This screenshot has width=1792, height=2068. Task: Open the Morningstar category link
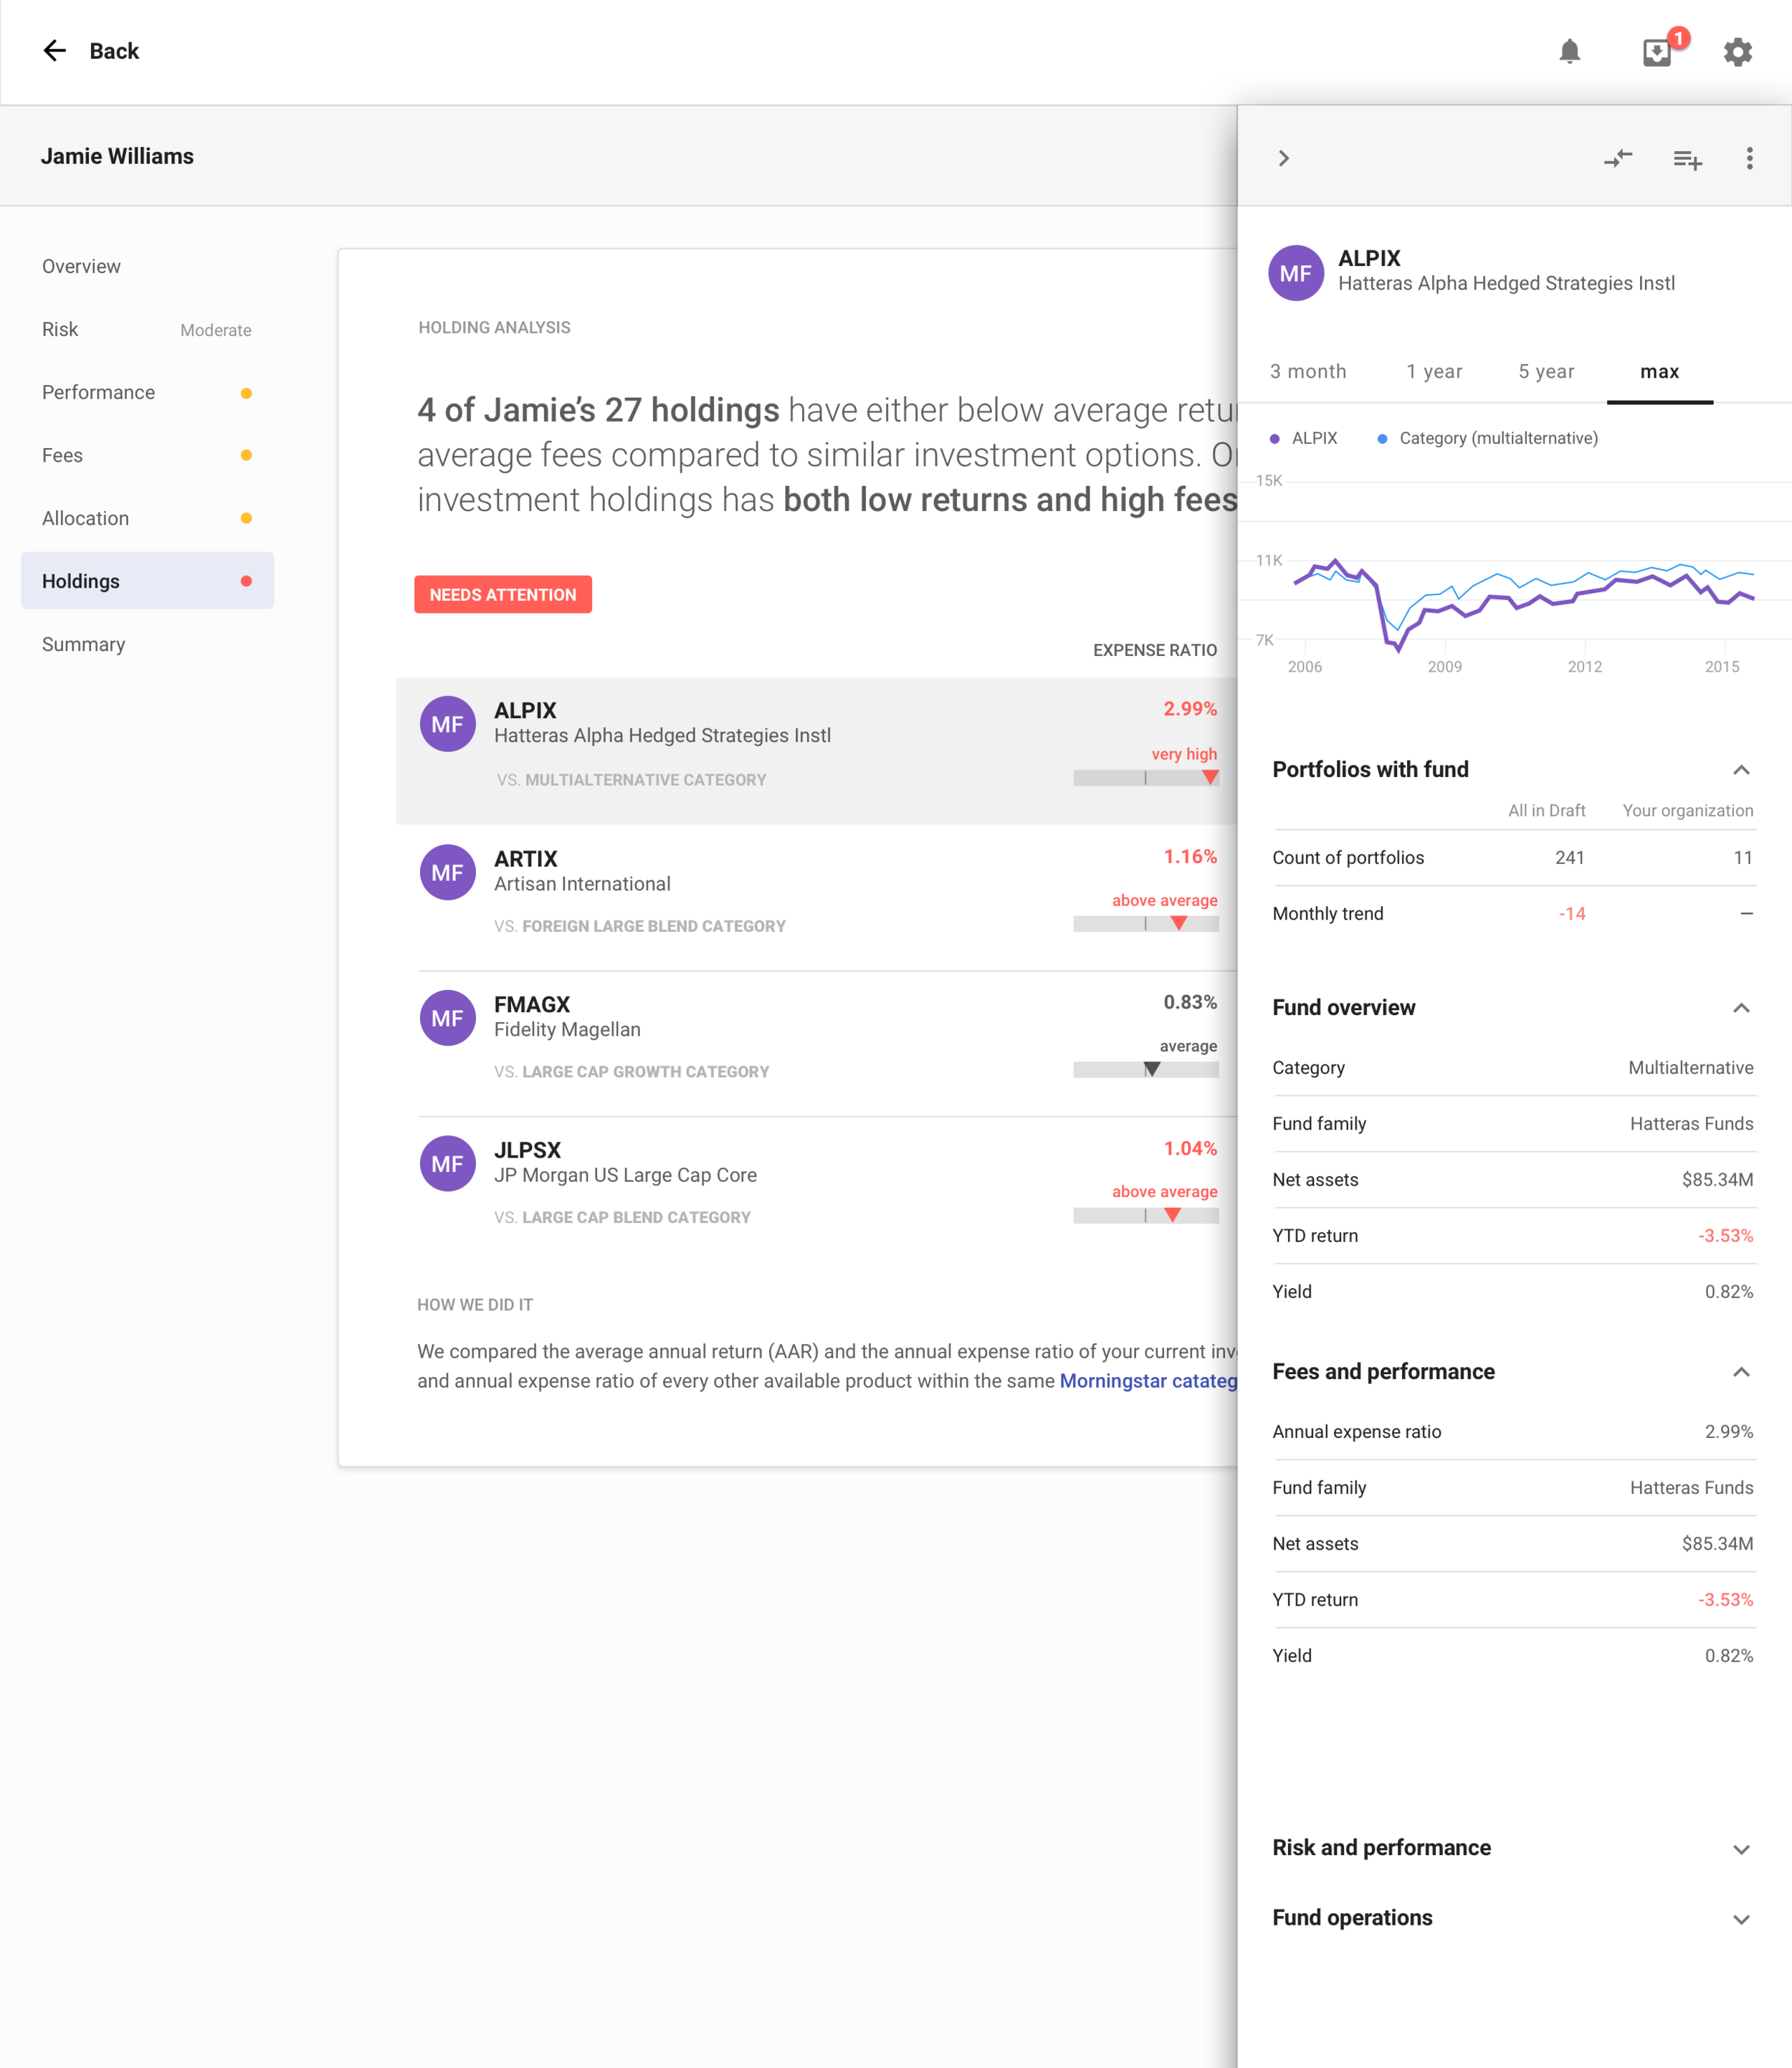click(1148, 1381)
